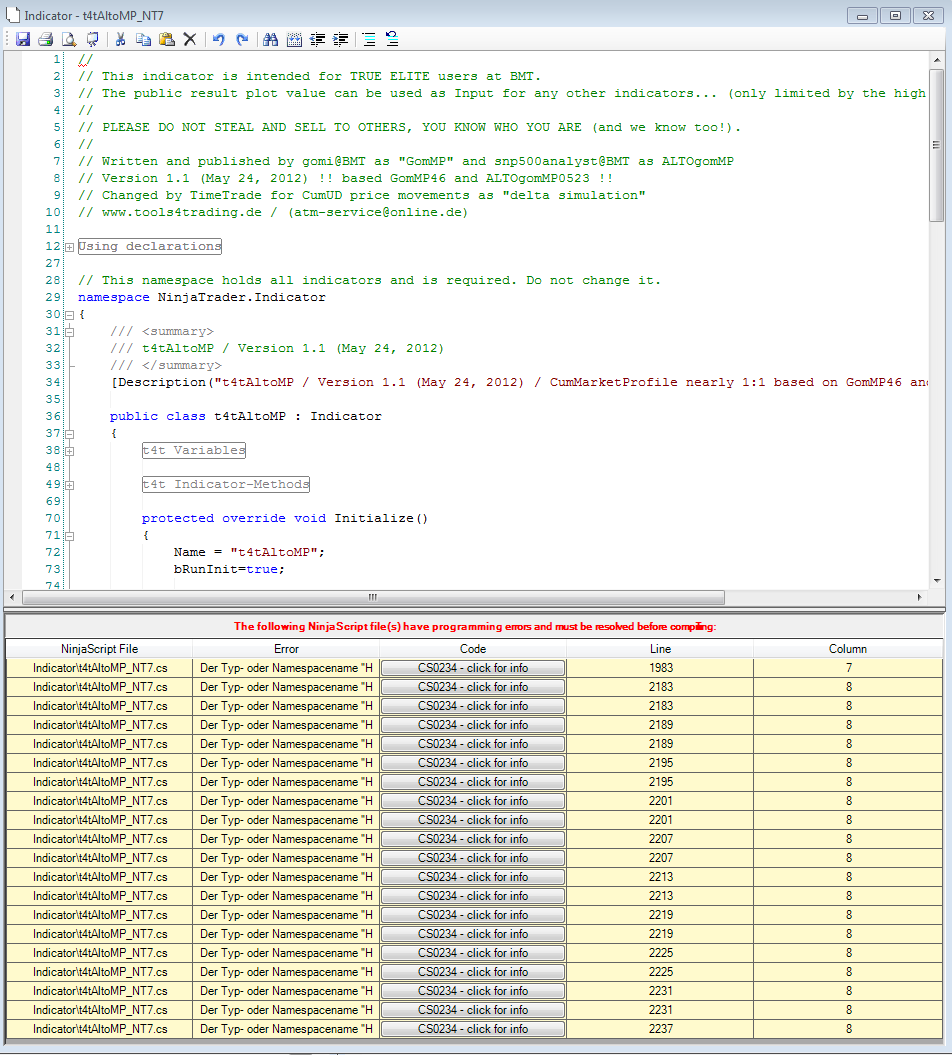The height and width of the screenshot is (1055, 952).
Task: Place cursor in 'namespace NinjaTrader.Indicator' line
Action: tap(202, 297)
